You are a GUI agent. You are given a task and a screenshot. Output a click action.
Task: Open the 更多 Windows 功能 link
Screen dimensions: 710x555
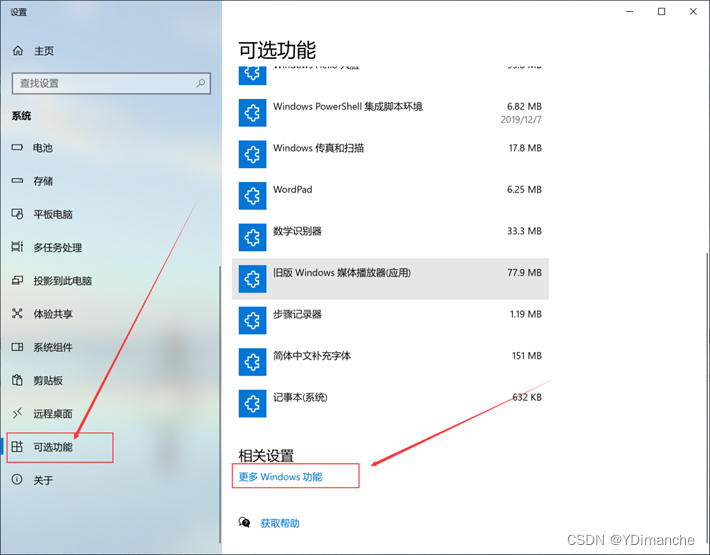point(280,477)
